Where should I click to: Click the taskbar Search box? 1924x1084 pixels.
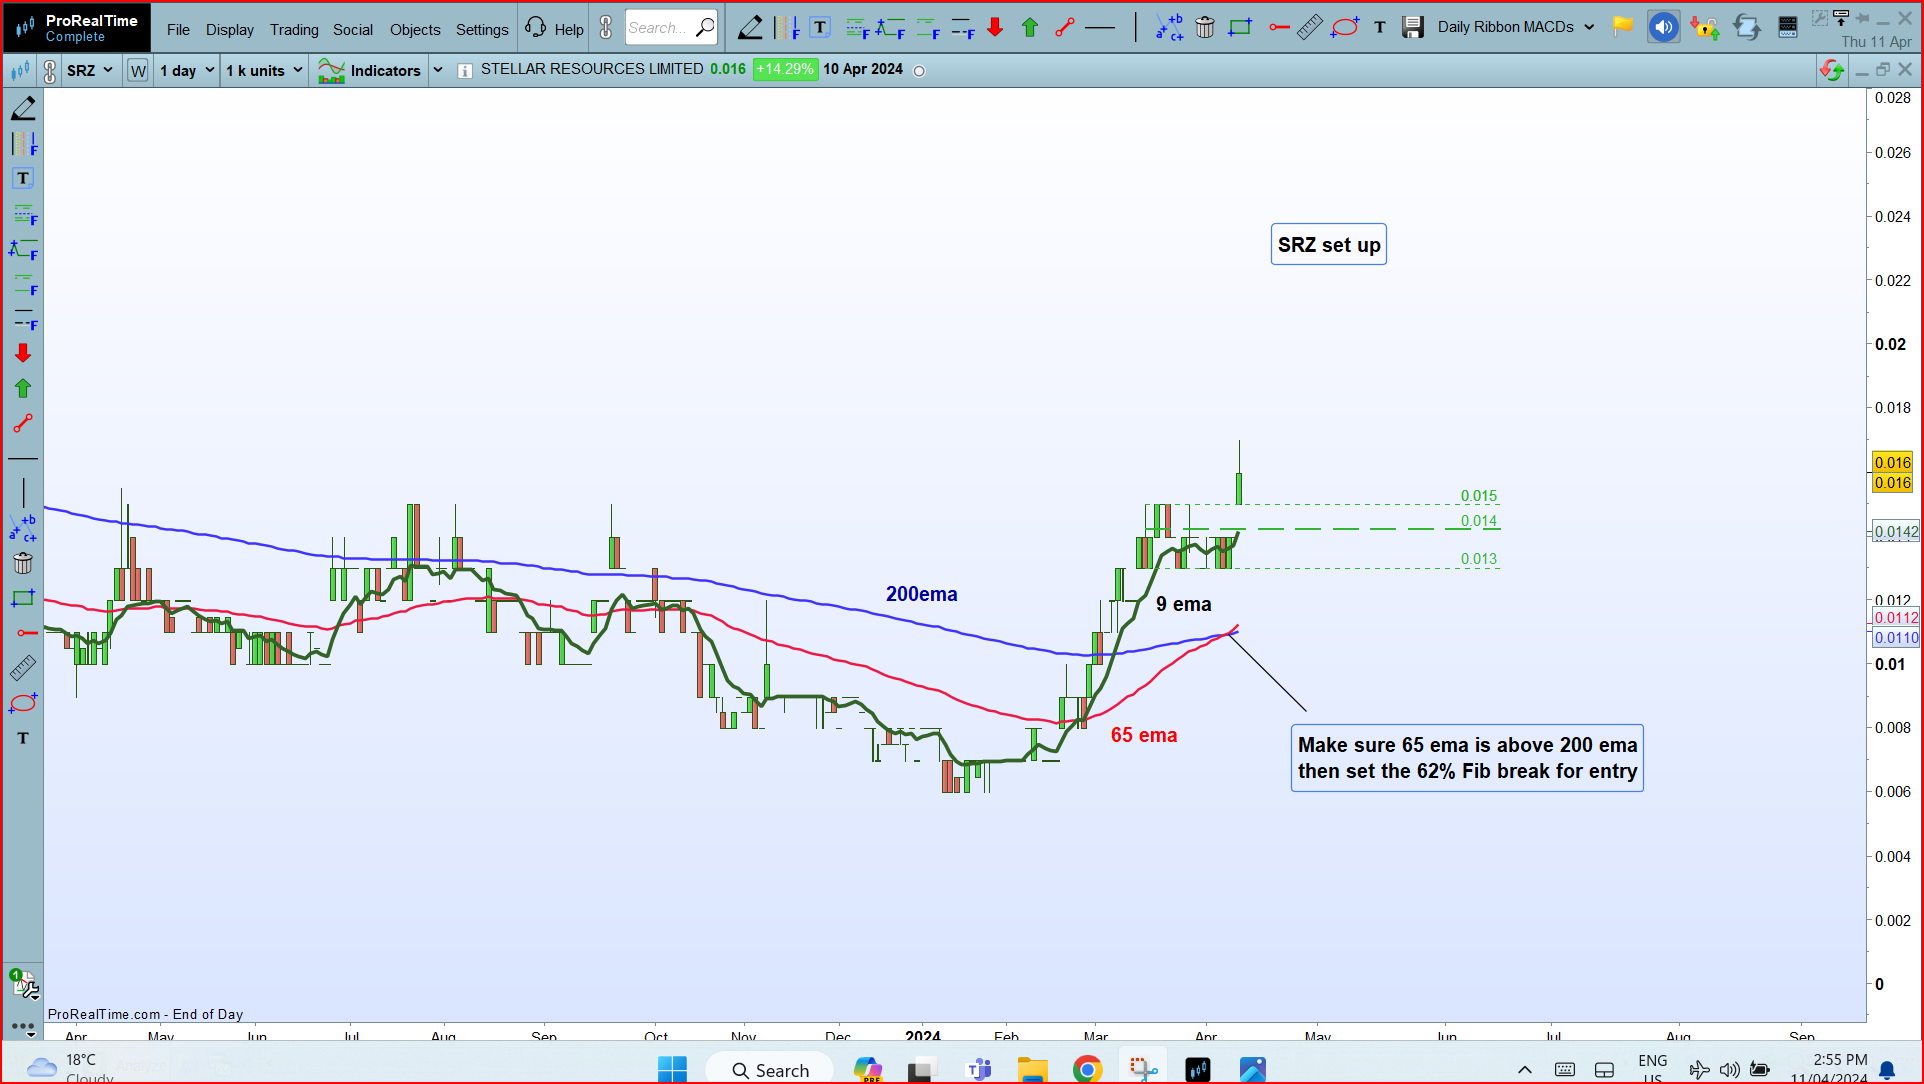[x=769, y=1070]
